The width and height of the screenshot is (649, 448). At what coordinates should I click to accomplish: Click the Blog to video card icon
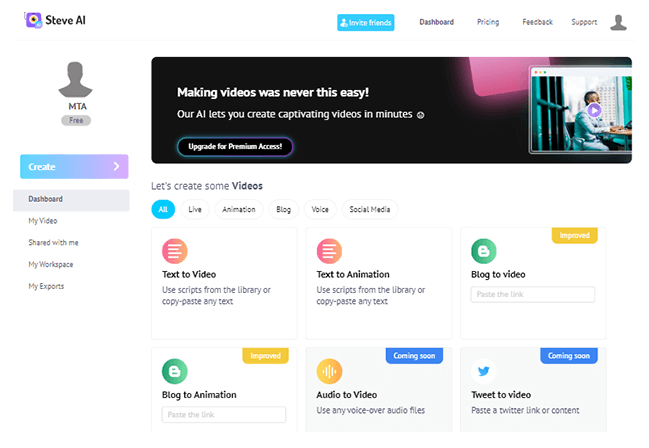point(484,251)
